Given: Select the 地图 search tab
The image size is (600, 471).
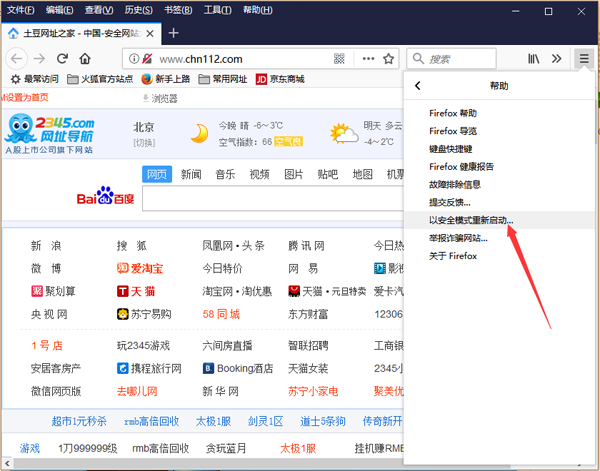Looking at the screenshot, I should pyautogui.click(x=362, y=174).
